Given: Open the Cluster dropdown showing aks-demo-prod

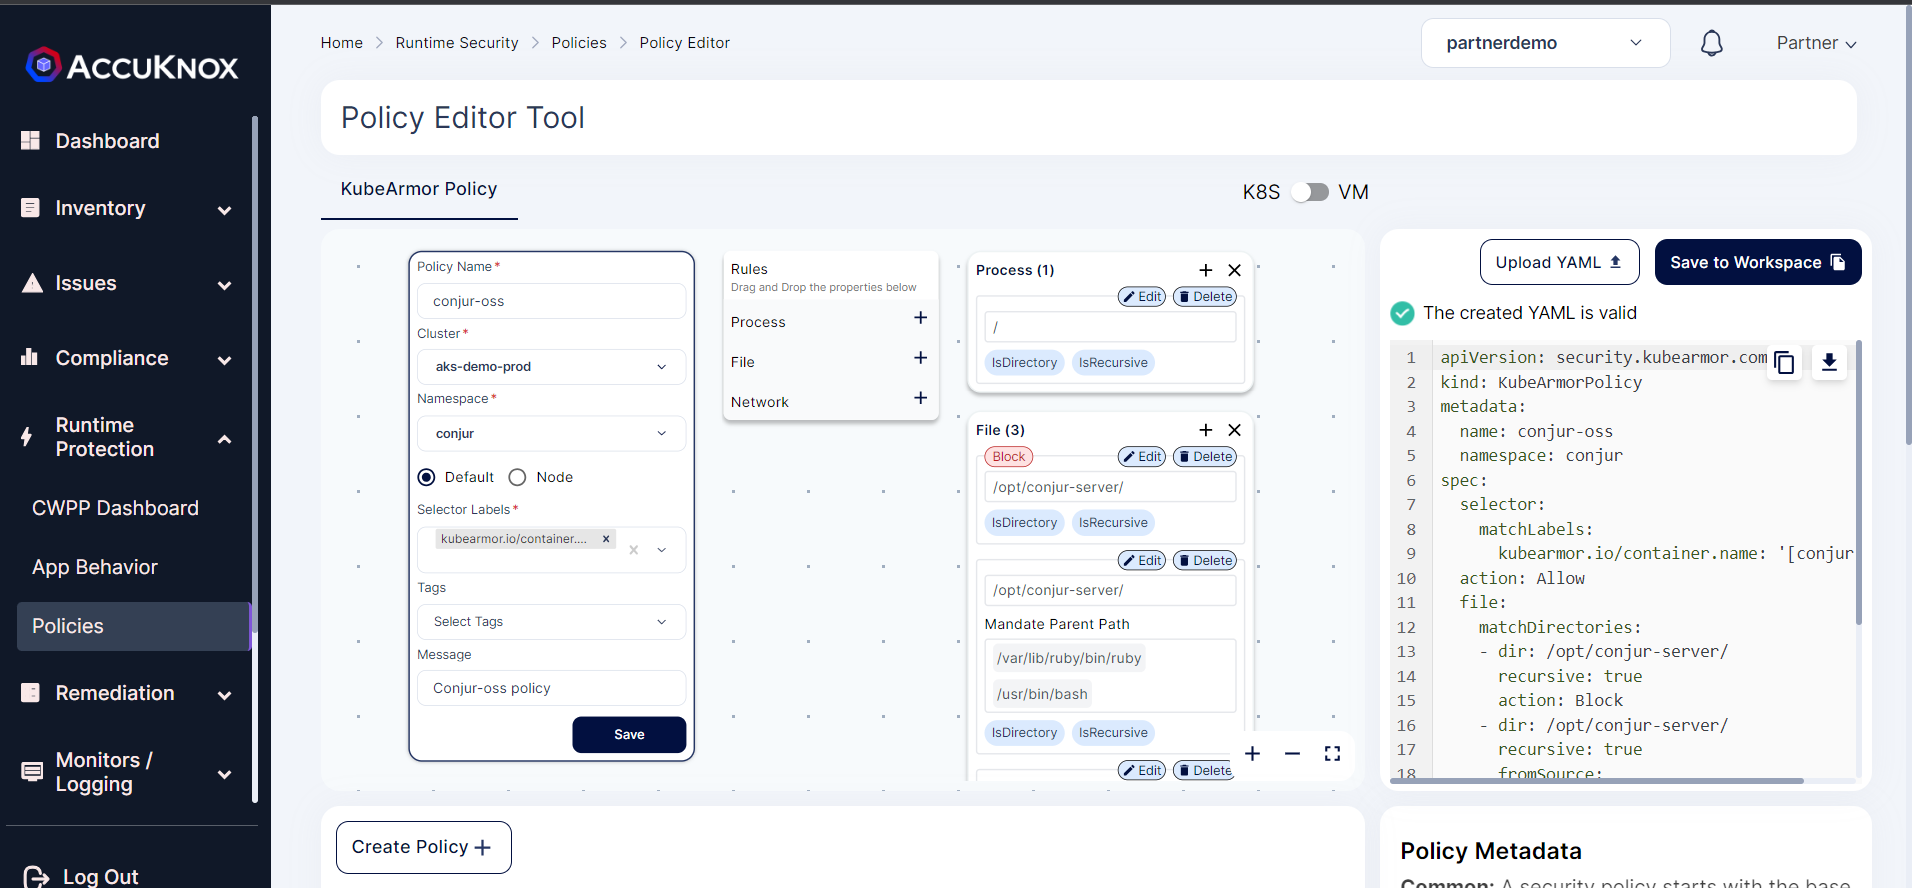Looking at the screenshot, I should pyautogui.click(x=551, y=367).
